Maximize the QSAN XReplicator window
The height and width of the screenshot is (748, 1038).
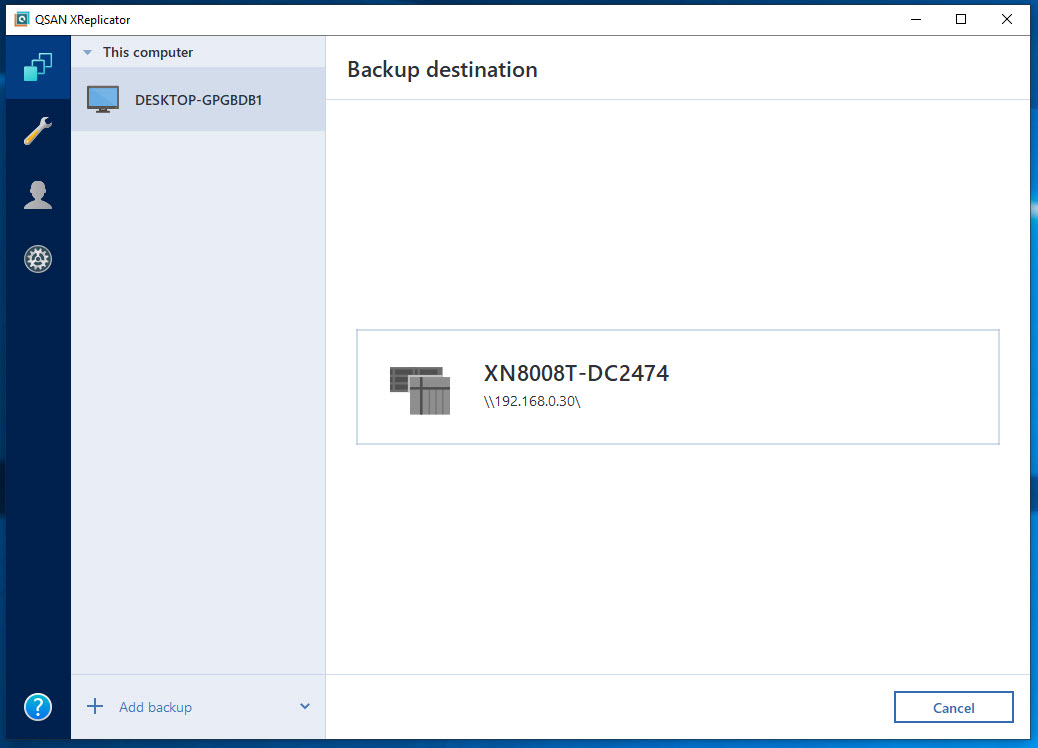pyautogui.click(x=961, y=19)
